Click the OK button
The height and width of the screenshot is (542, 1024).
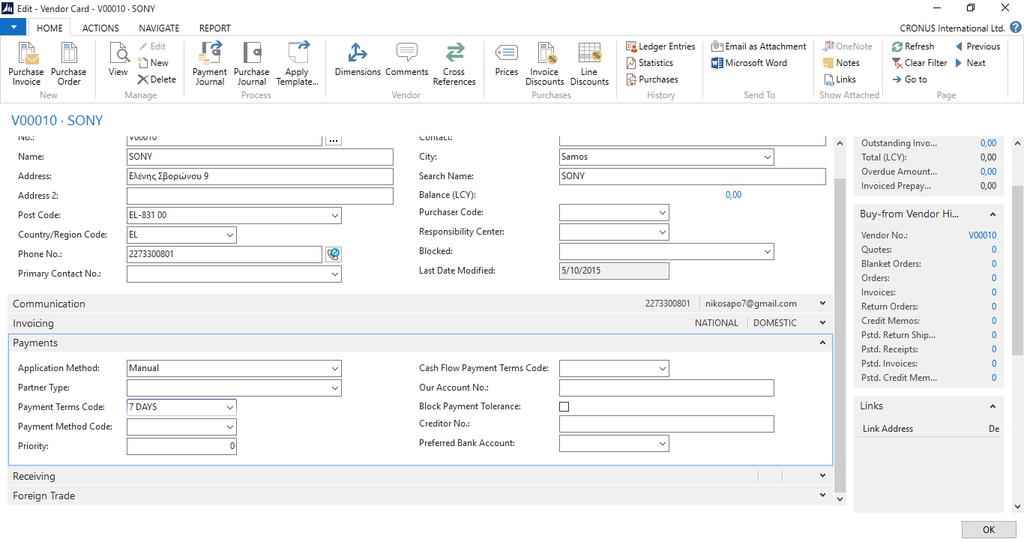(989, 530)
